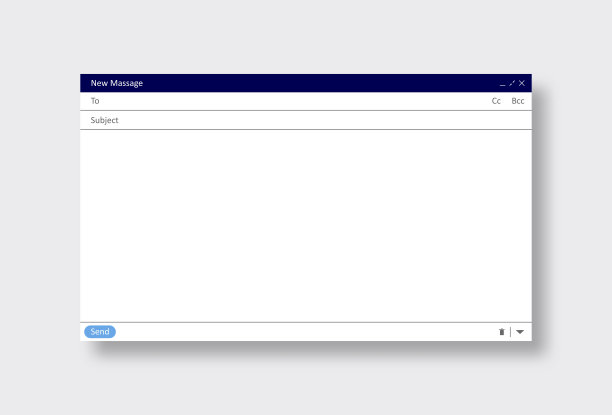This screenshot has height=415, width=612.
Task: Place cursor in the message body area
Action: pos(305,225)
